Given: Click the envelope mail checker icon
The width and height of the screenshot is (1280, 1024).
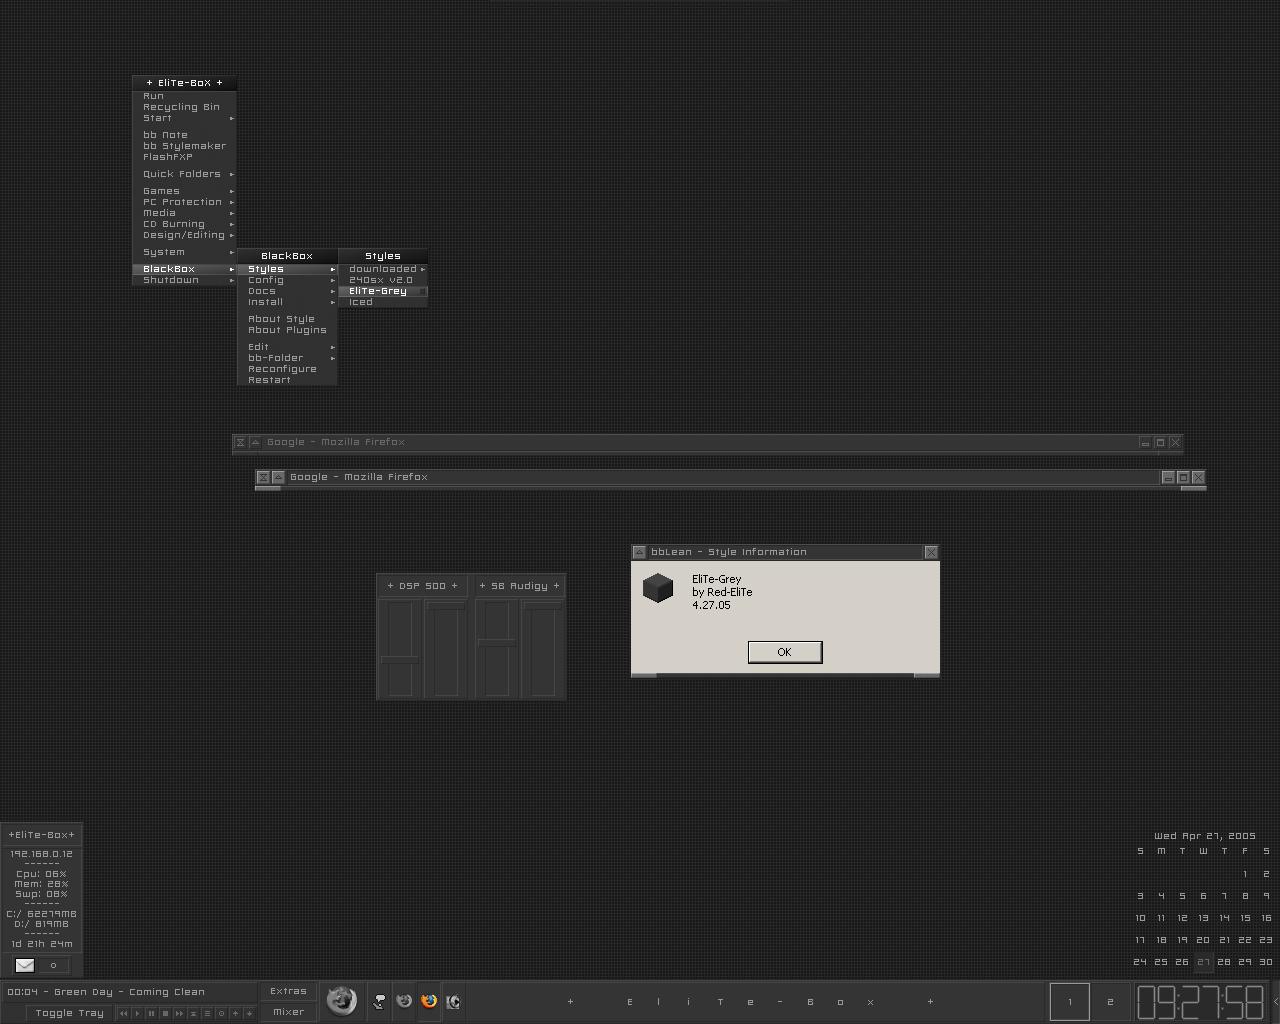Looking at the screenshot, I should click(25, 965).
